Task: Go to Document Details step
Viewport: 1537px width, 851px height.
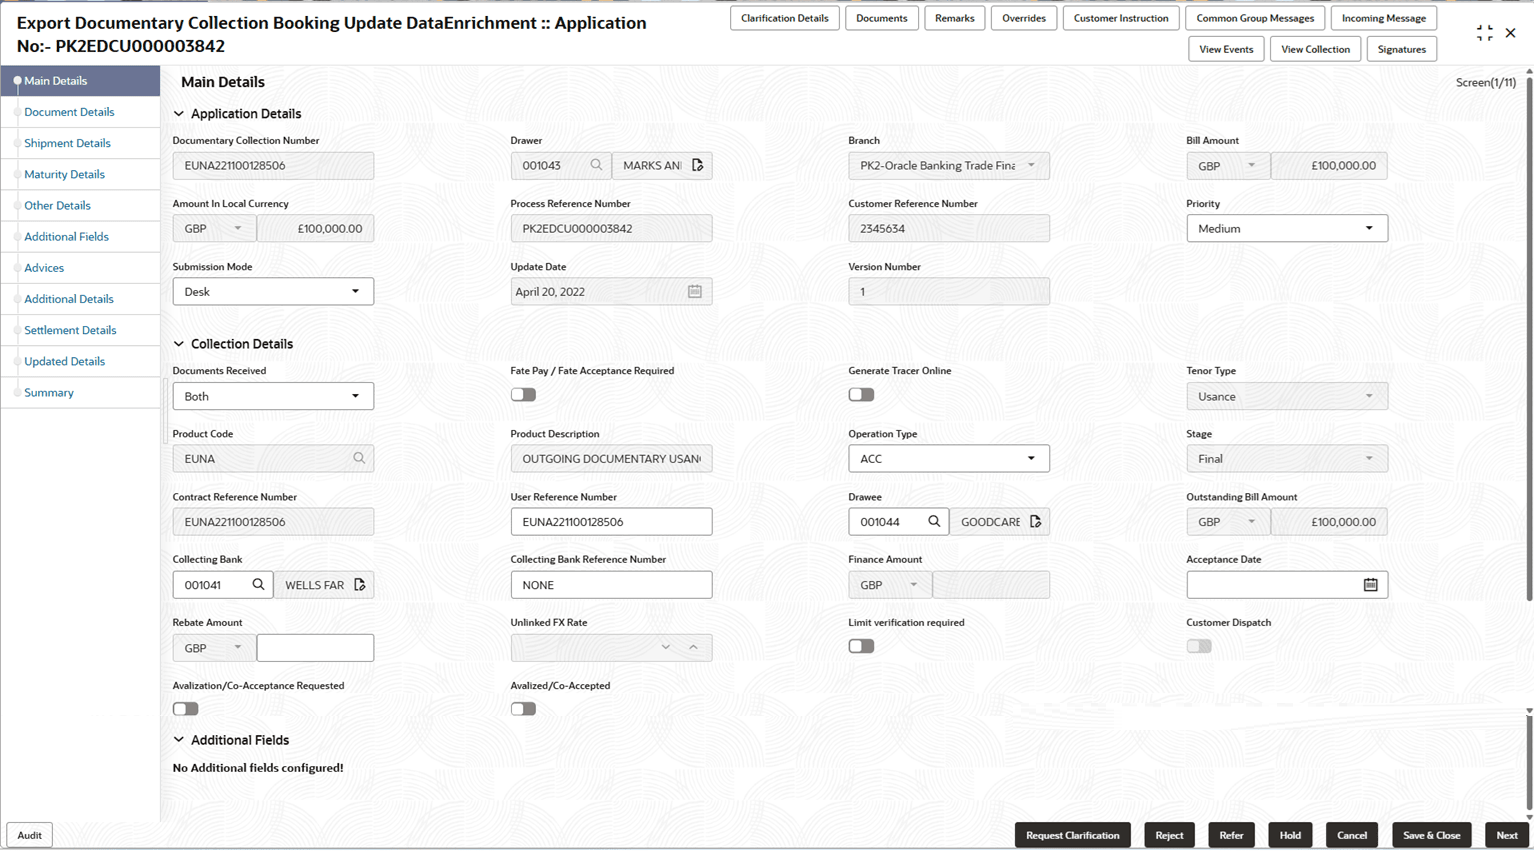Action: point(69,112)
